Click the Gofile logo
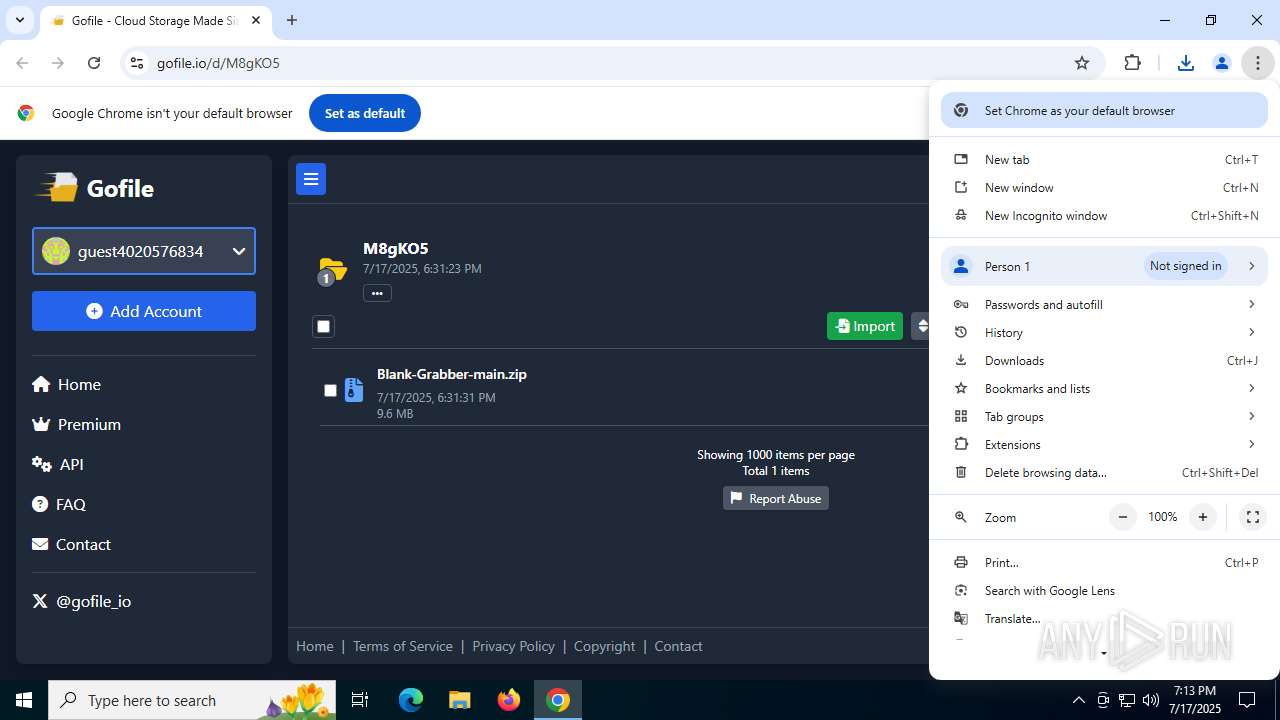Viewport: 1280px width, 720px height. tap(95, 188)
